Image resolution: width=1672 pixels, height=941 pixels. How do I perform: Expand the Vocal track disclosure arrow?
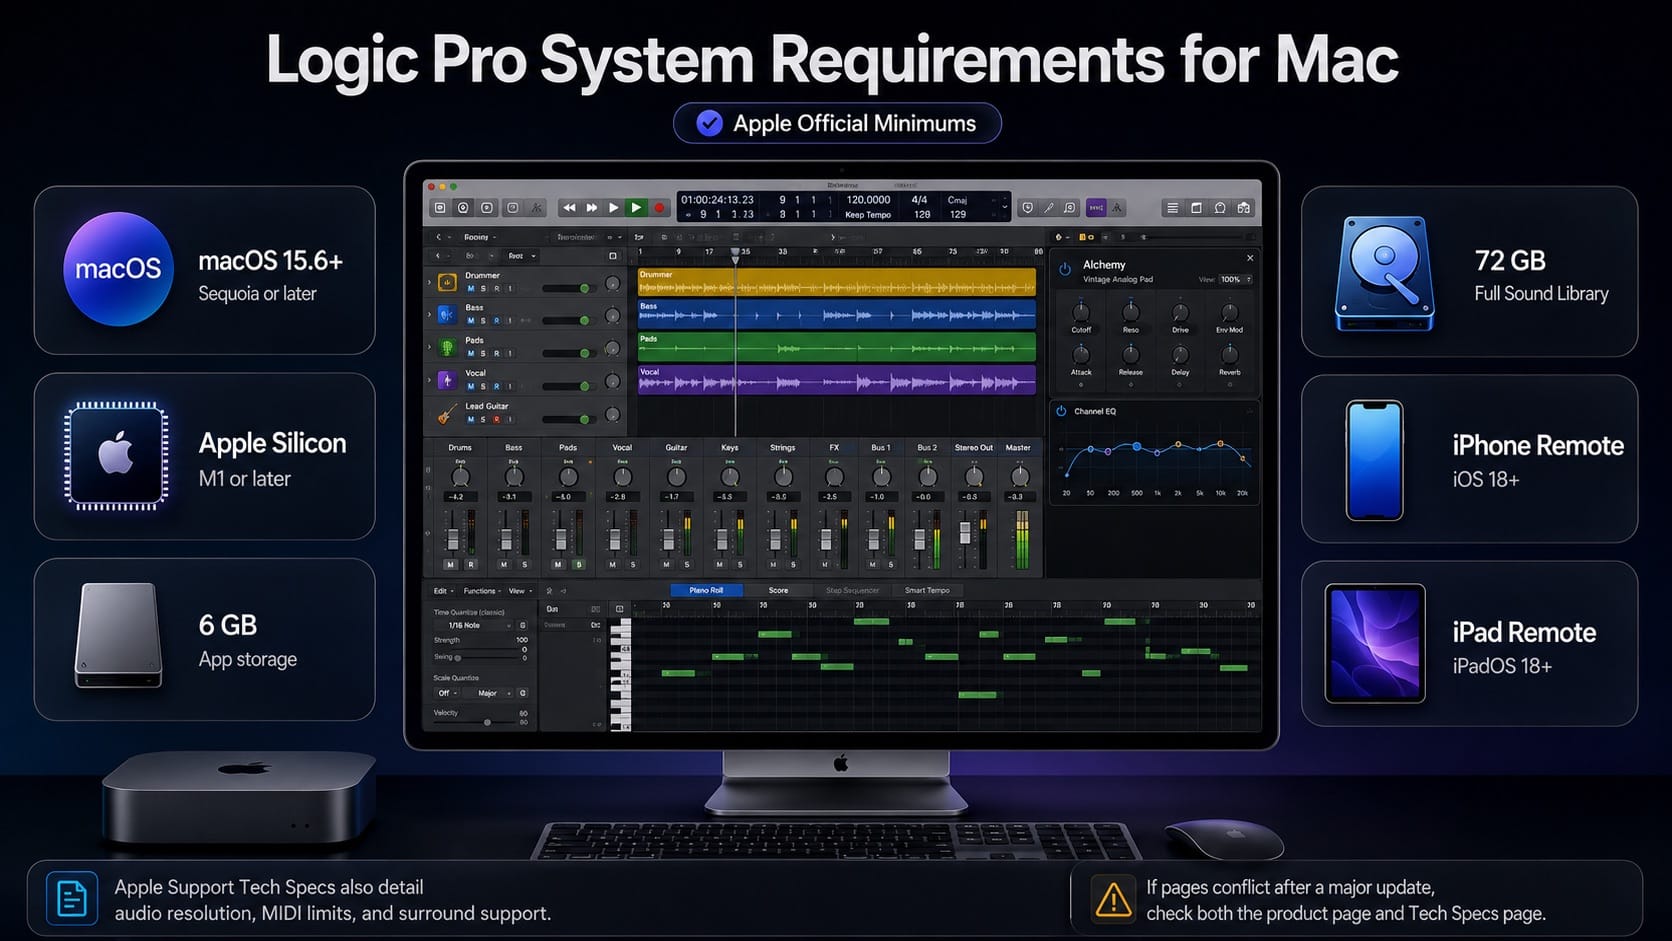coord(430,381)
